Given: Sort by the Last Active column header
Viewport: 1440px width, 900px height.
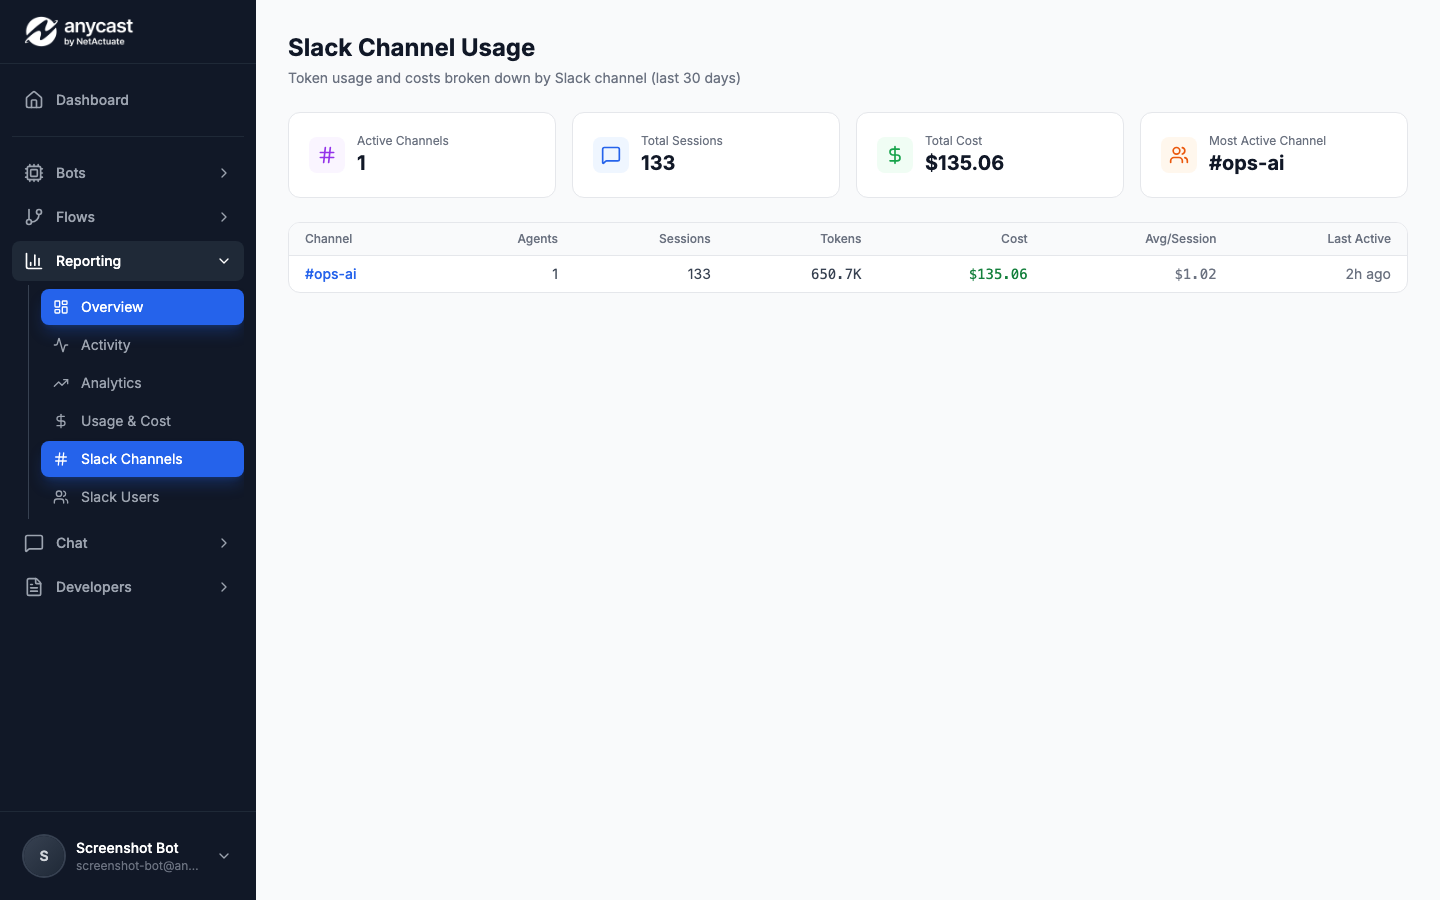Looking at the screenshot, I should (1358, 239).
